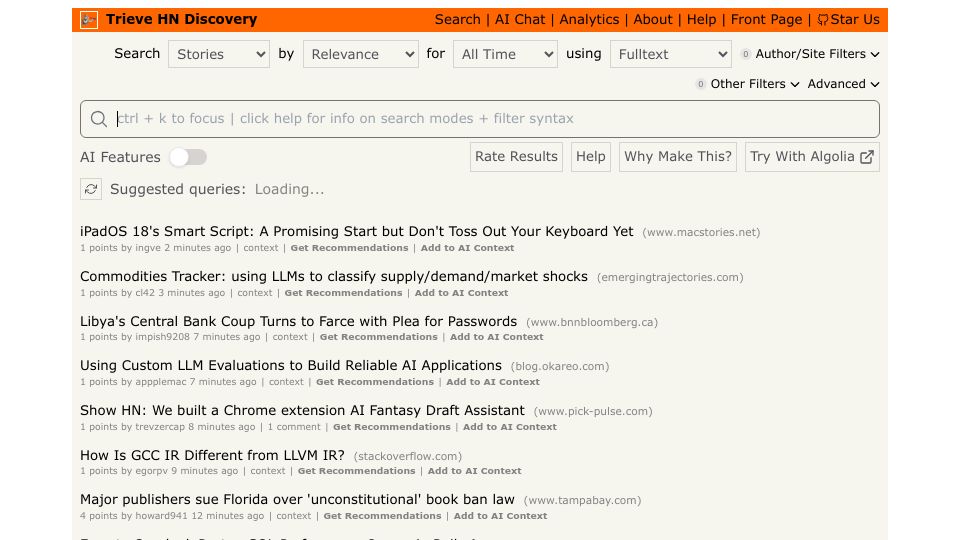Go to Front Page
960x540 pixels.
766,20
